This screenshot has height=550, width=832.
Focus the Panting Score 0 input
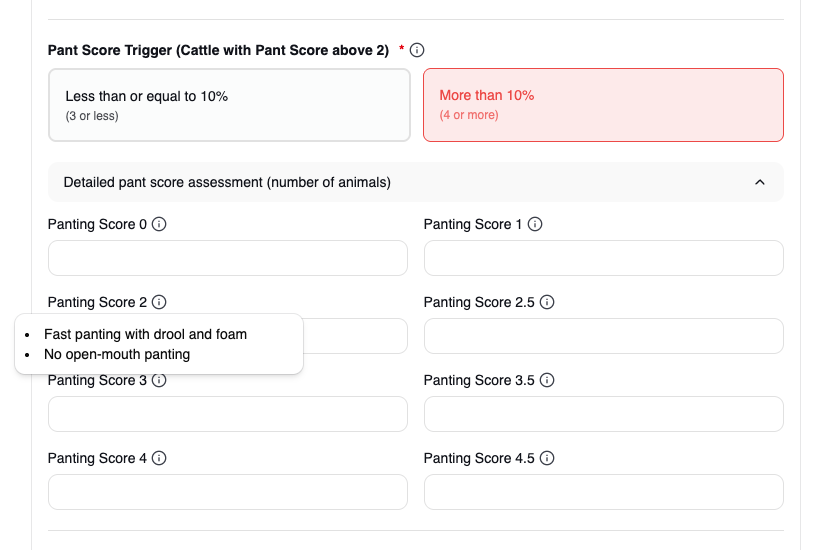click(228, 258)
